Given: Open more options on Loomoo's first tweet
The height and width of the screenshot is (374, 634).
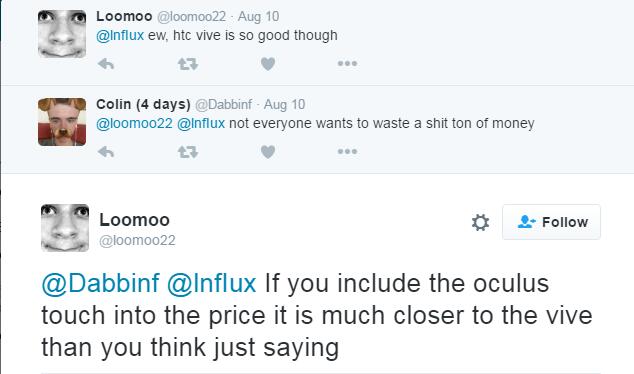Looking at the screenshot, I should click(x=347, y=63).
